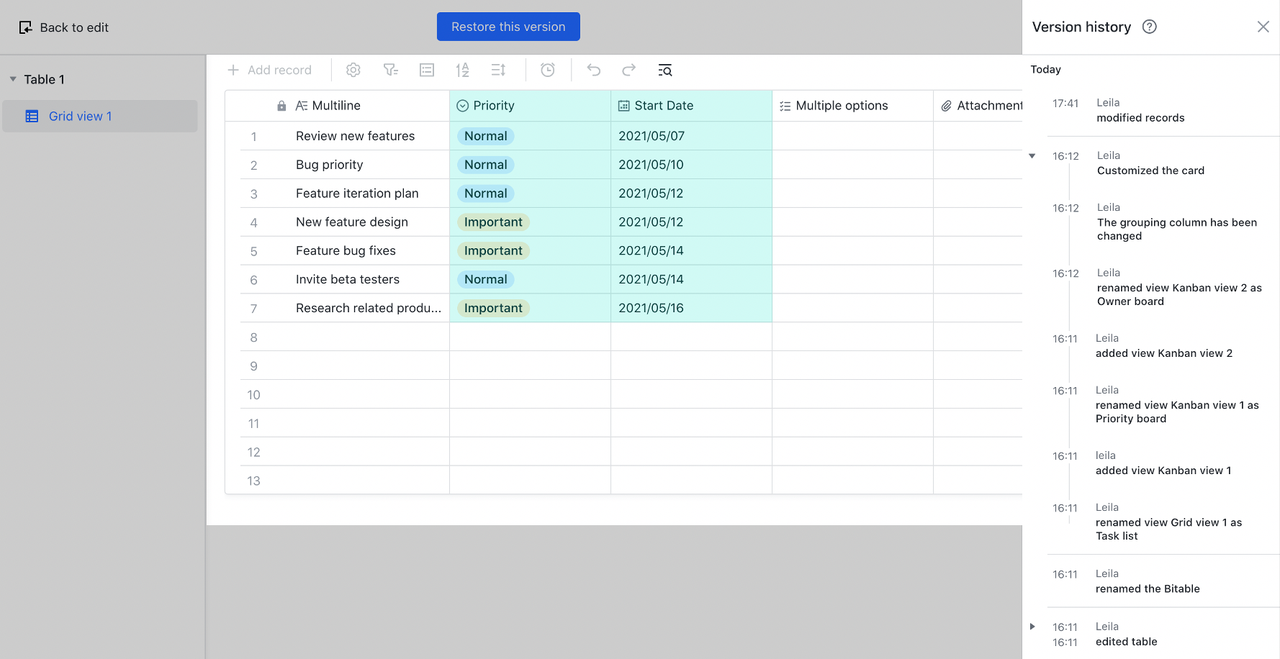
Task: Collapse the 16:12 version group arrow
Action: coord(1032,156)
